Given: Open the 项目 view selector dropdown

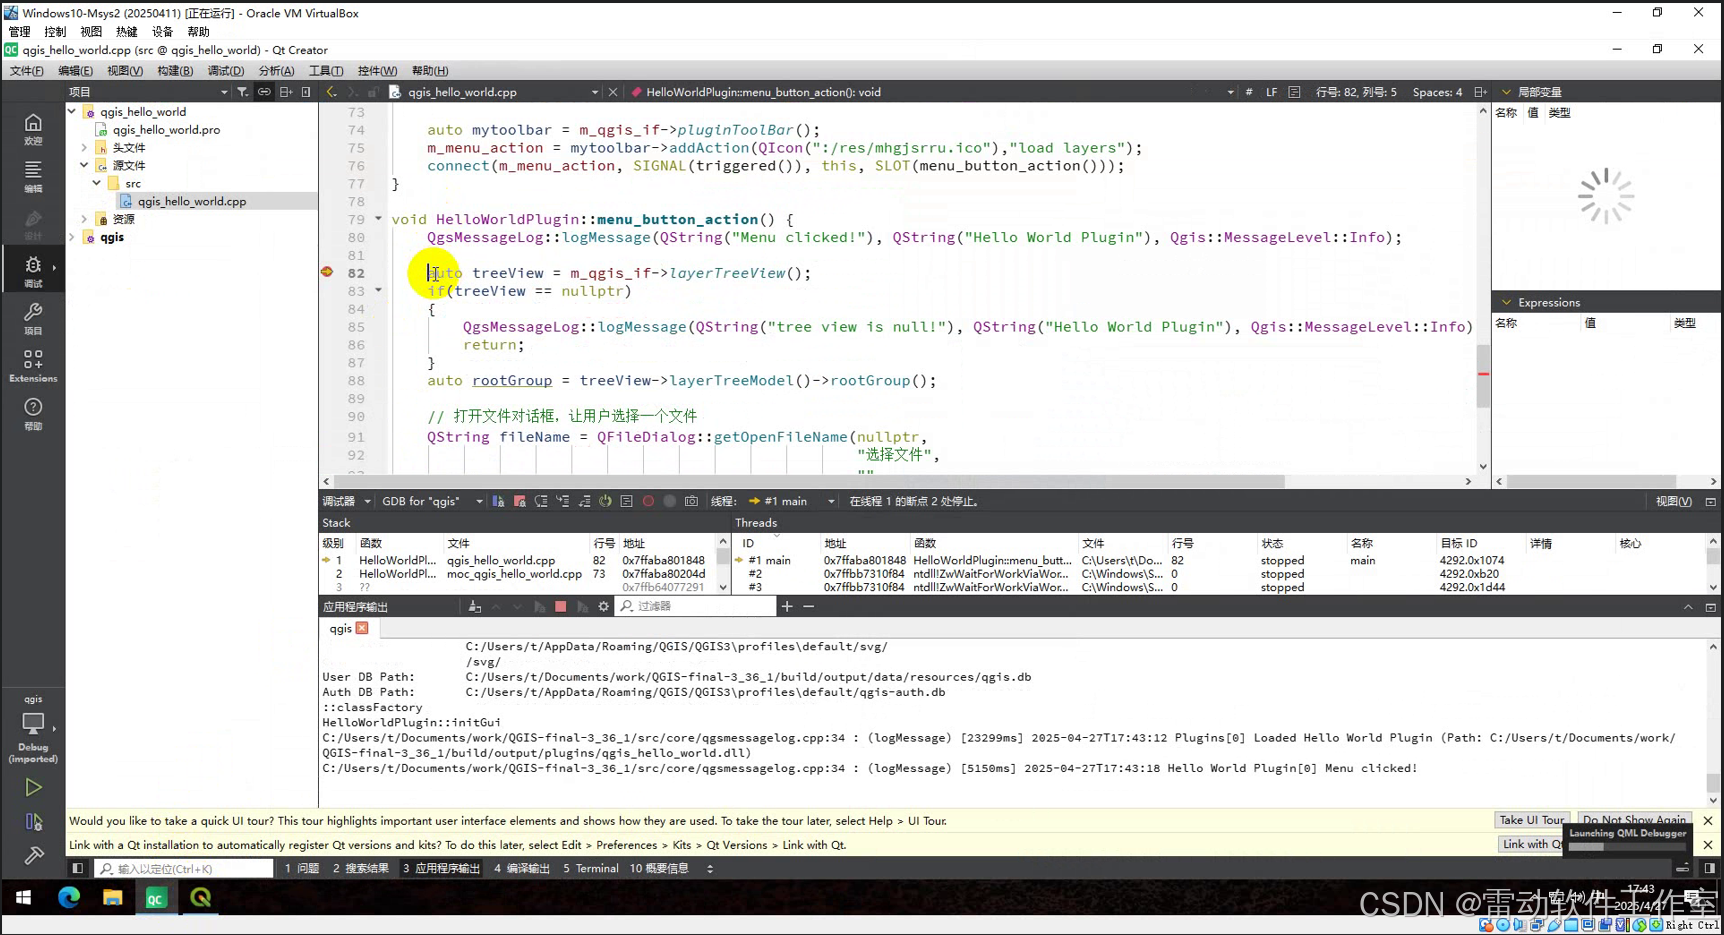Looking at the screenshot, I should [x=148, y=92].
